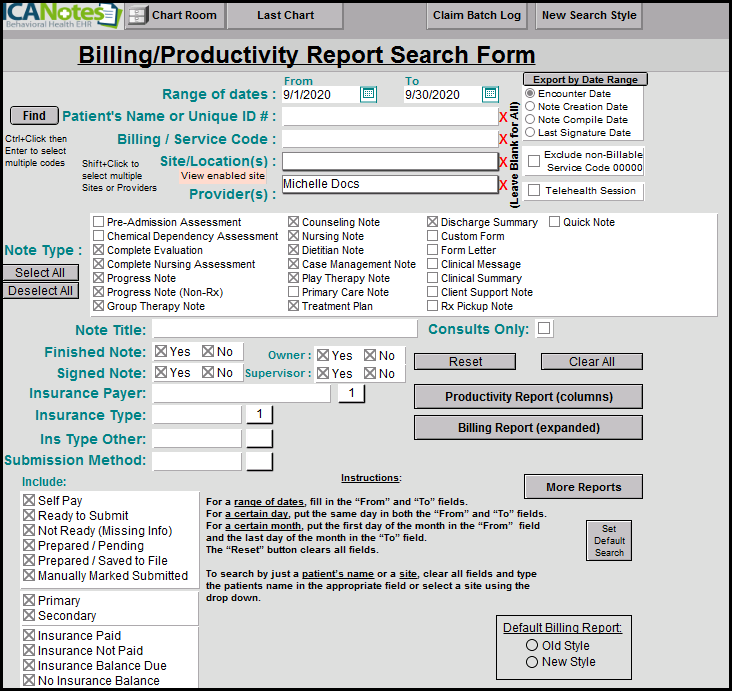Viewport: 732px width, 691px height.
Task: Open the Insurance Type picker button
Action: pyautogui.click(x=259, y=414)
